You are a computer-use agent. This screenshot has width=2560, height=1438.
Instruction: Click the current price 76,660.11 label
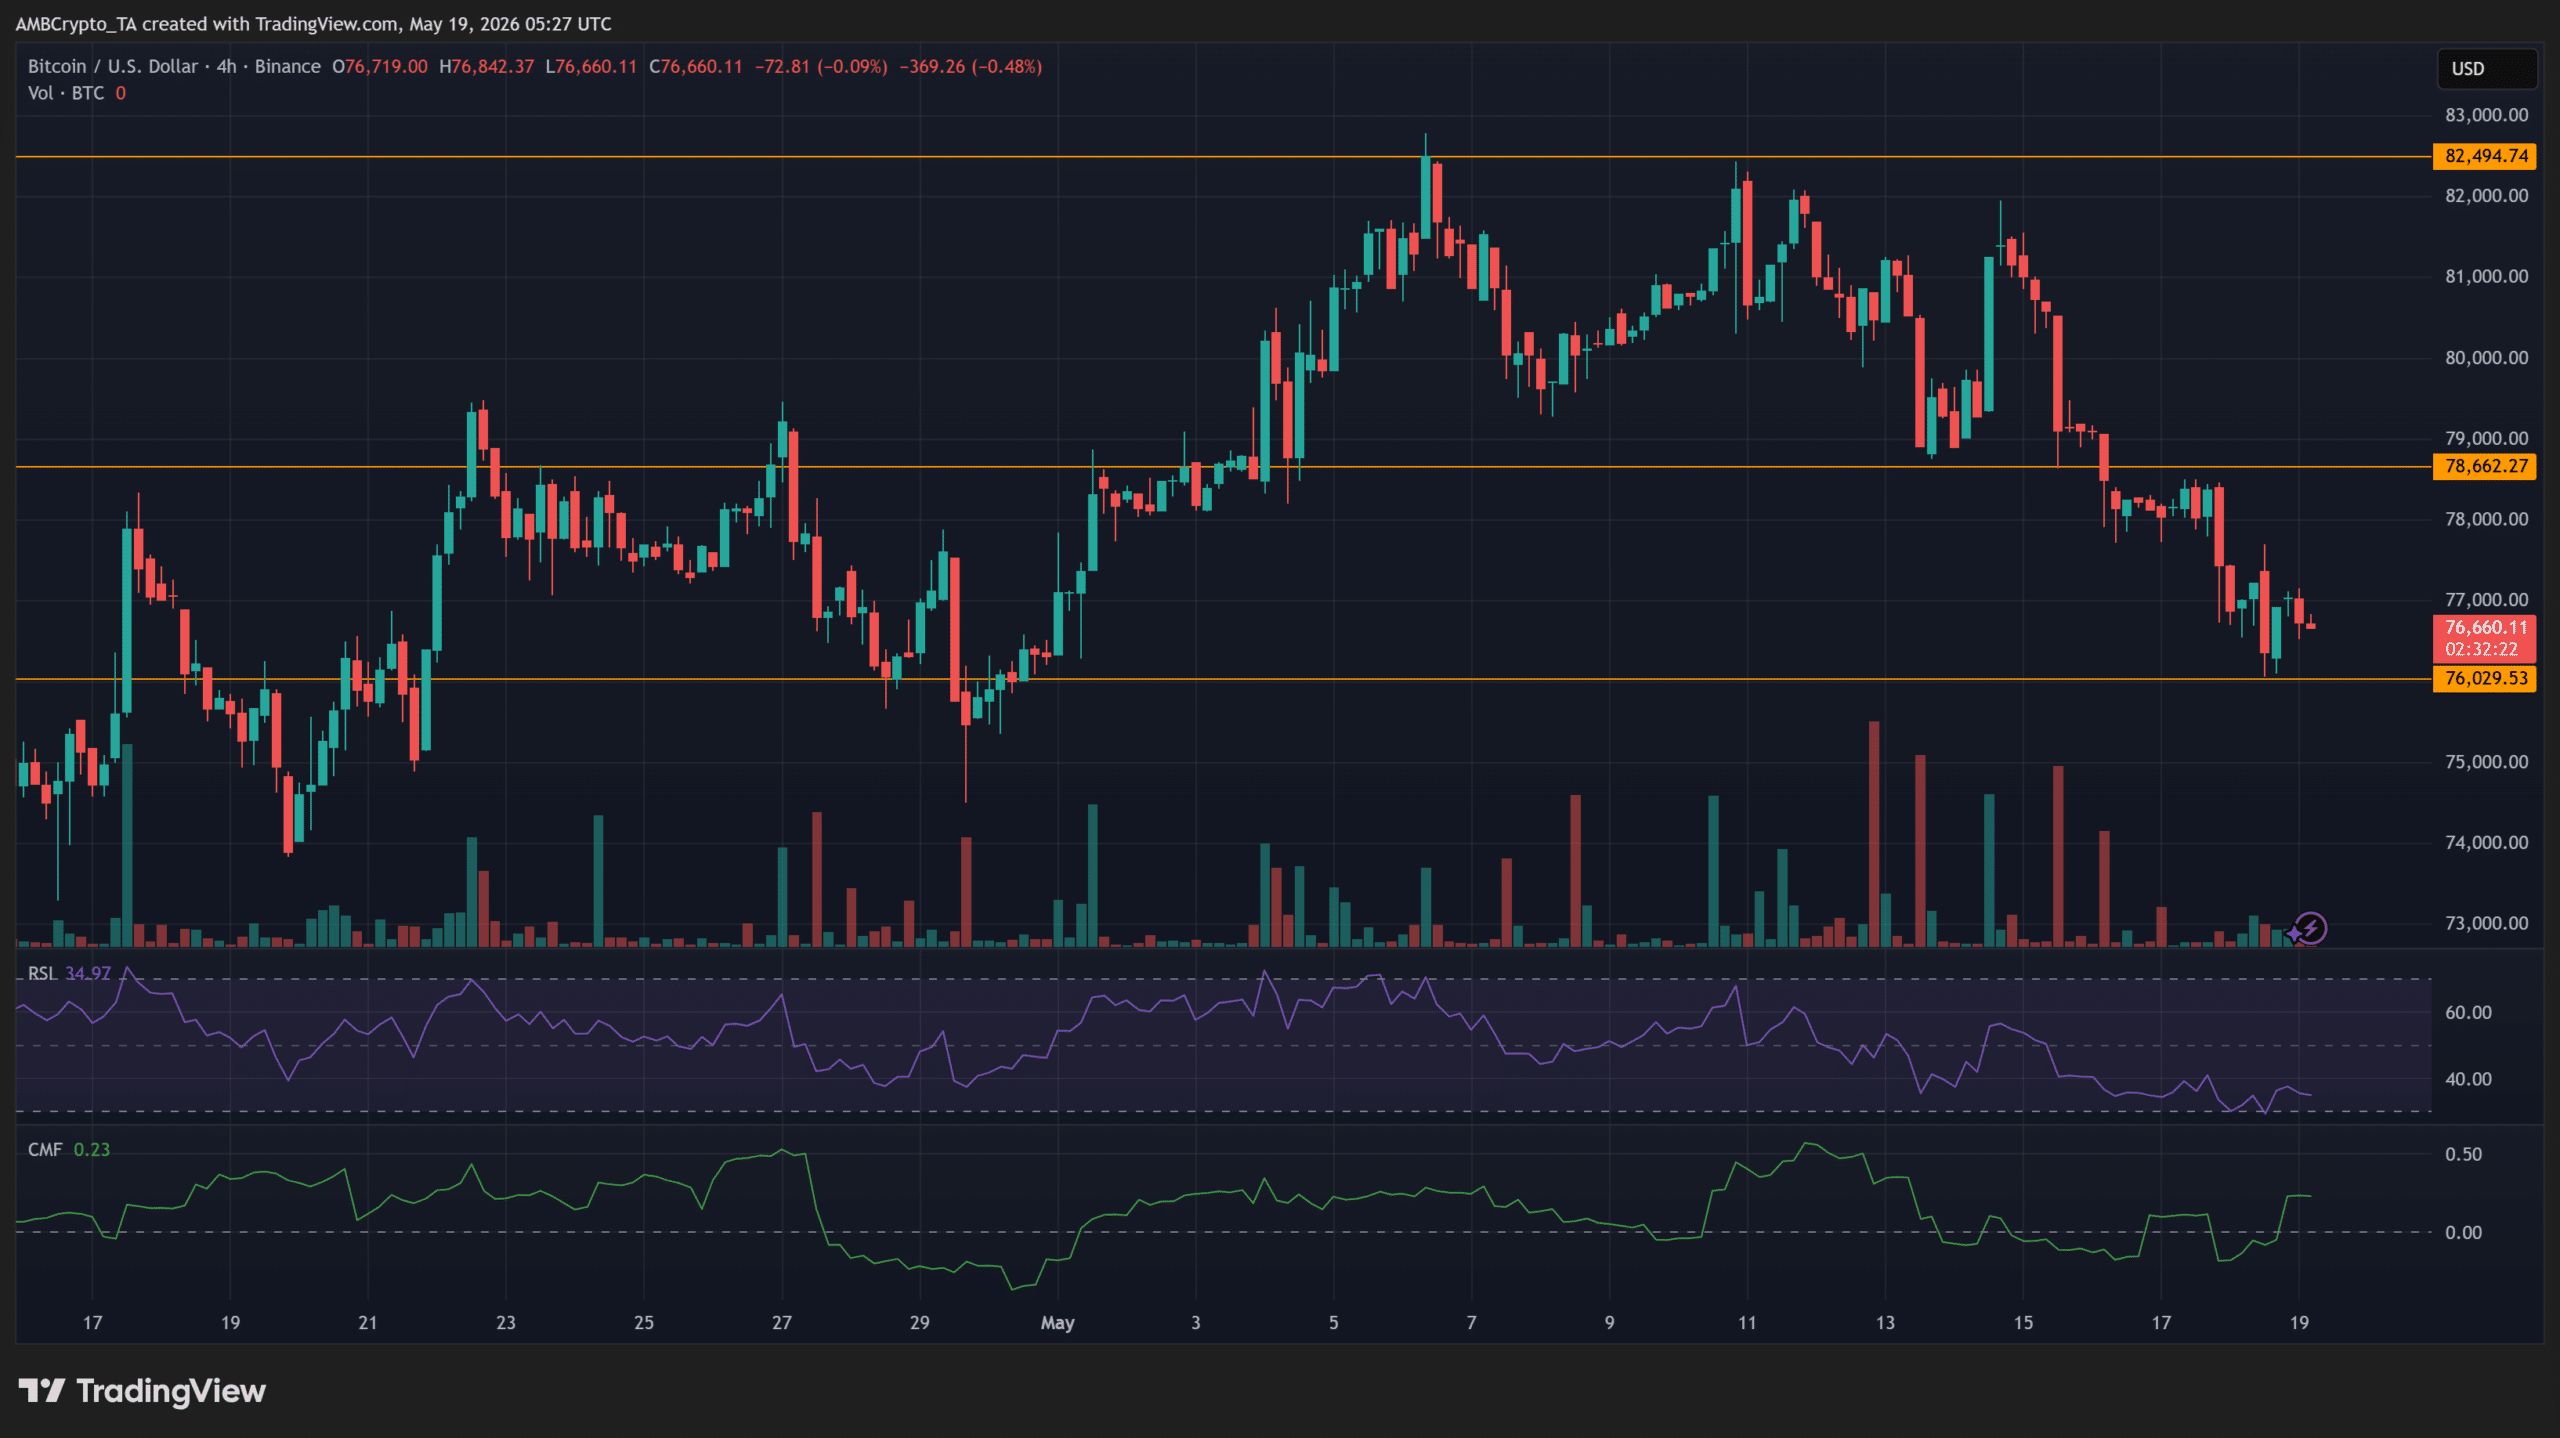[x=2485, y=628]
